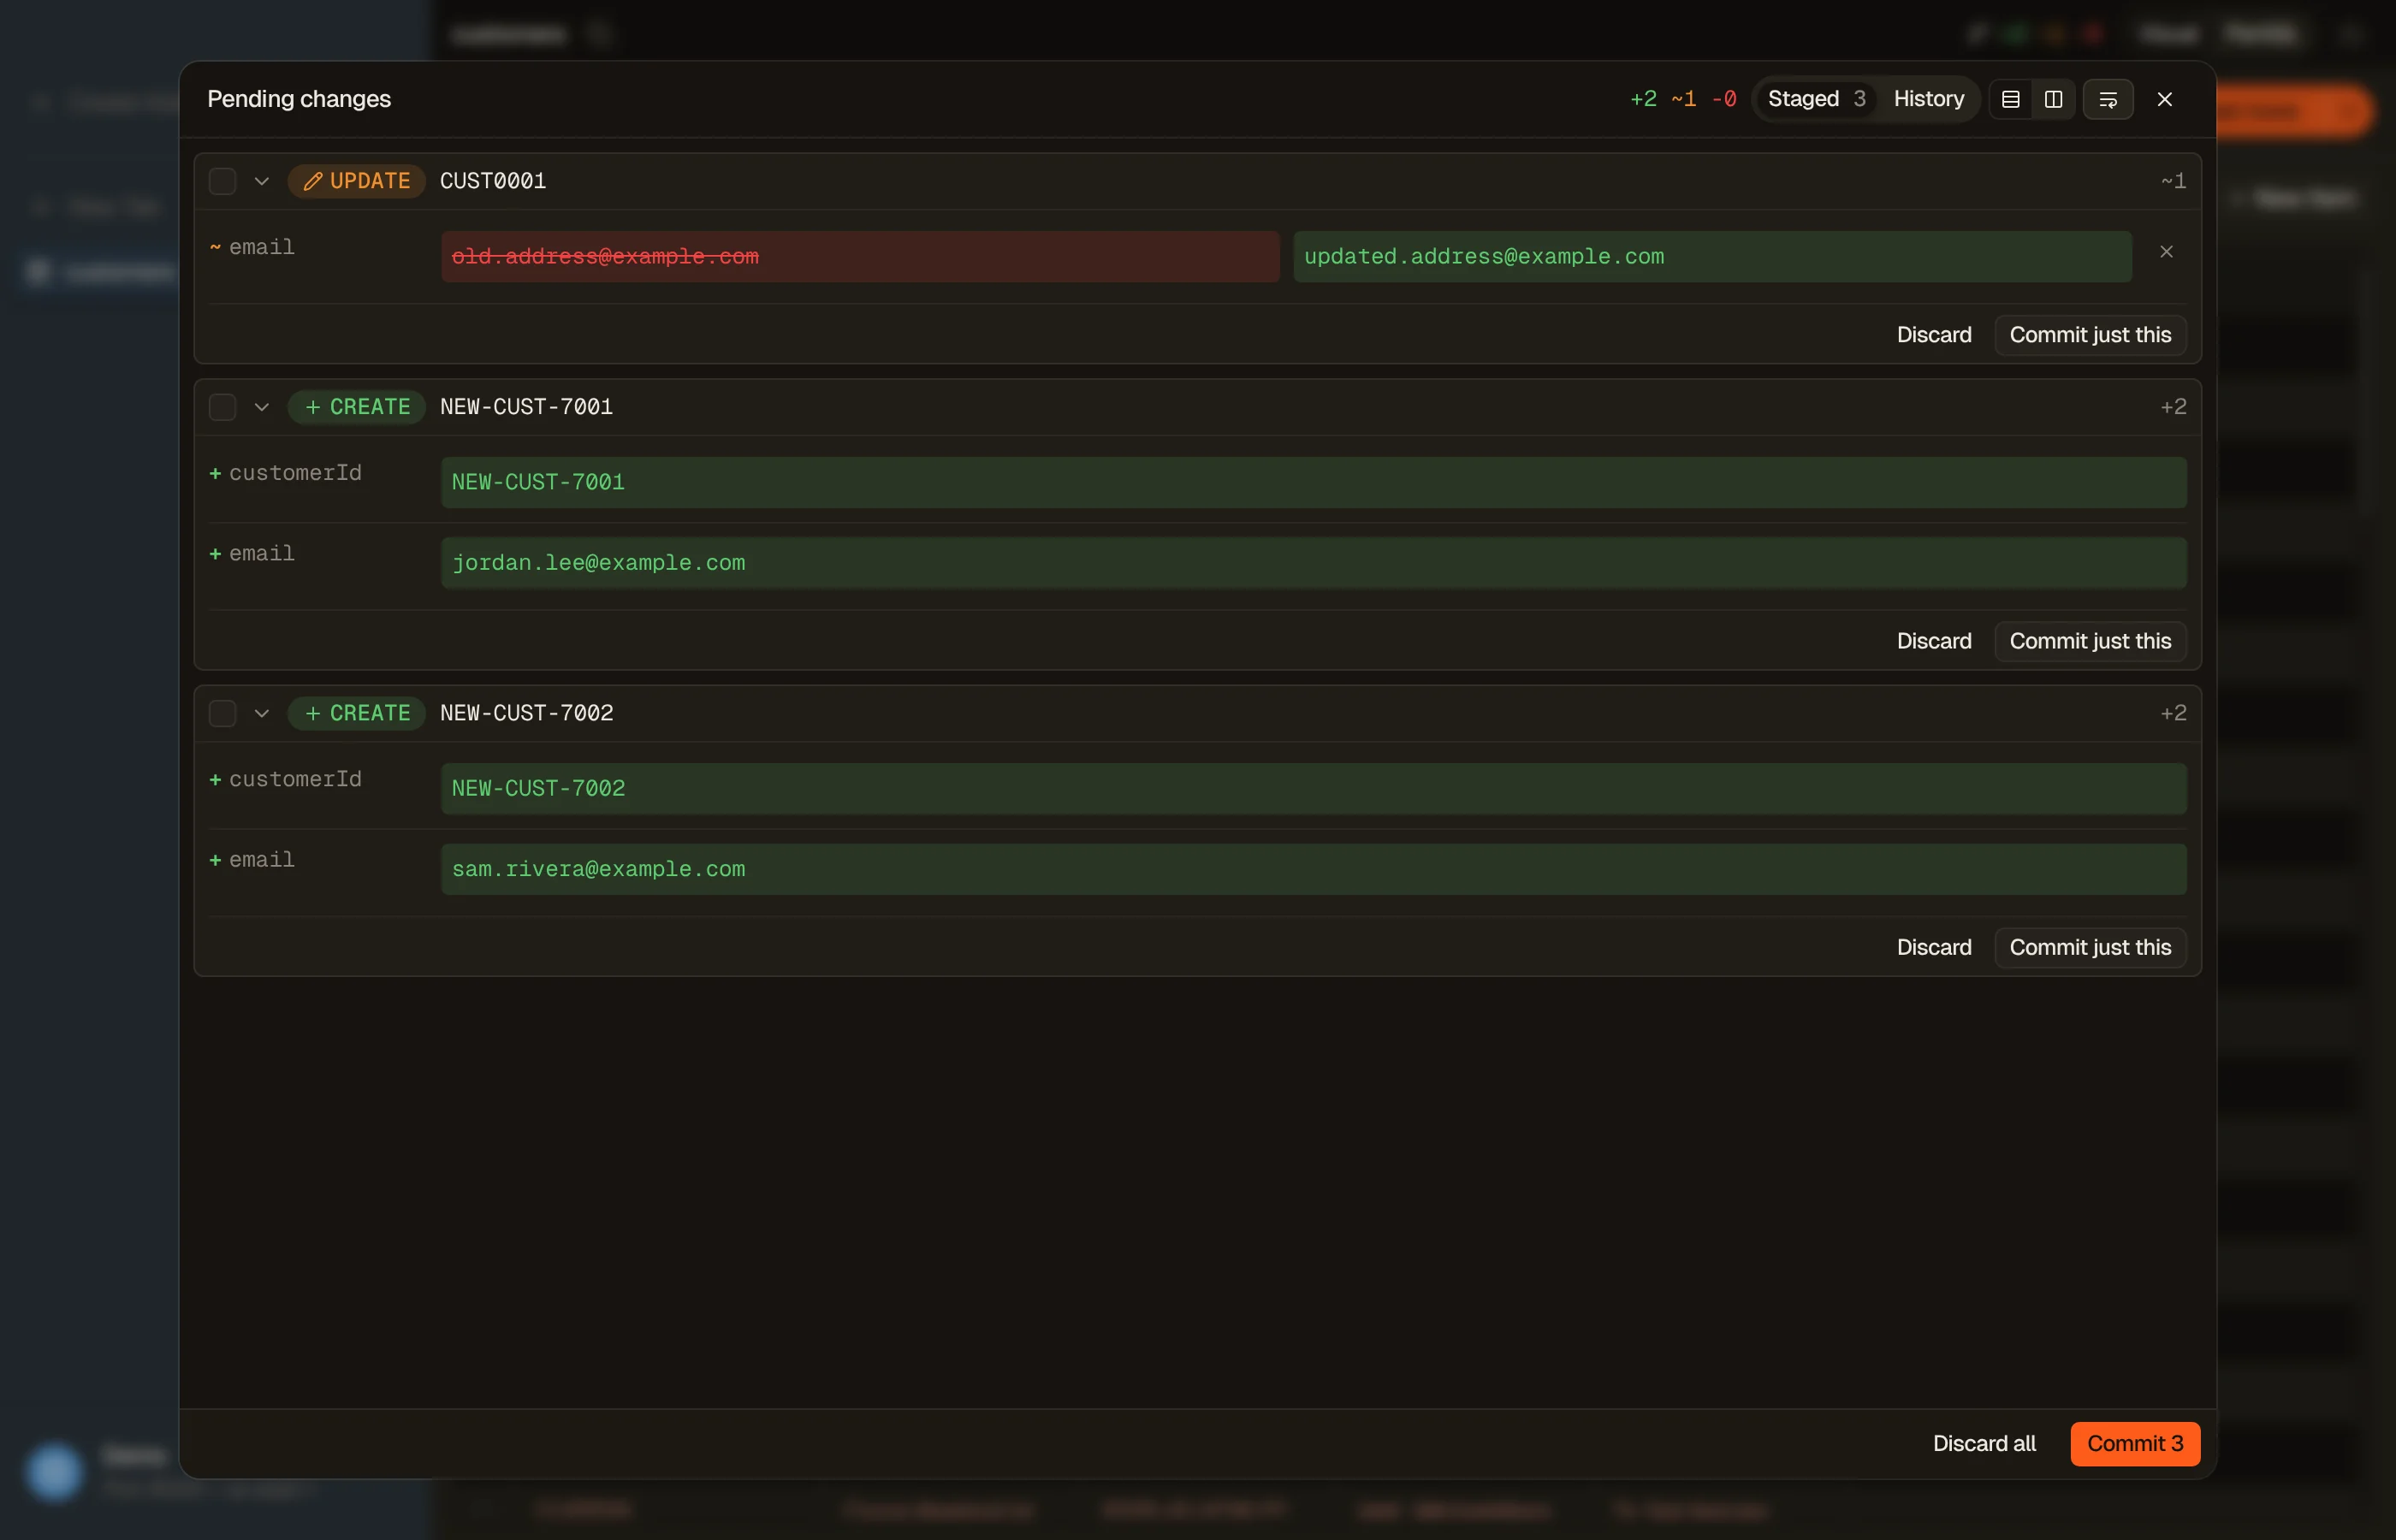Select the NEW-CUST-7001 change checkbox

[x=222, y=407]
